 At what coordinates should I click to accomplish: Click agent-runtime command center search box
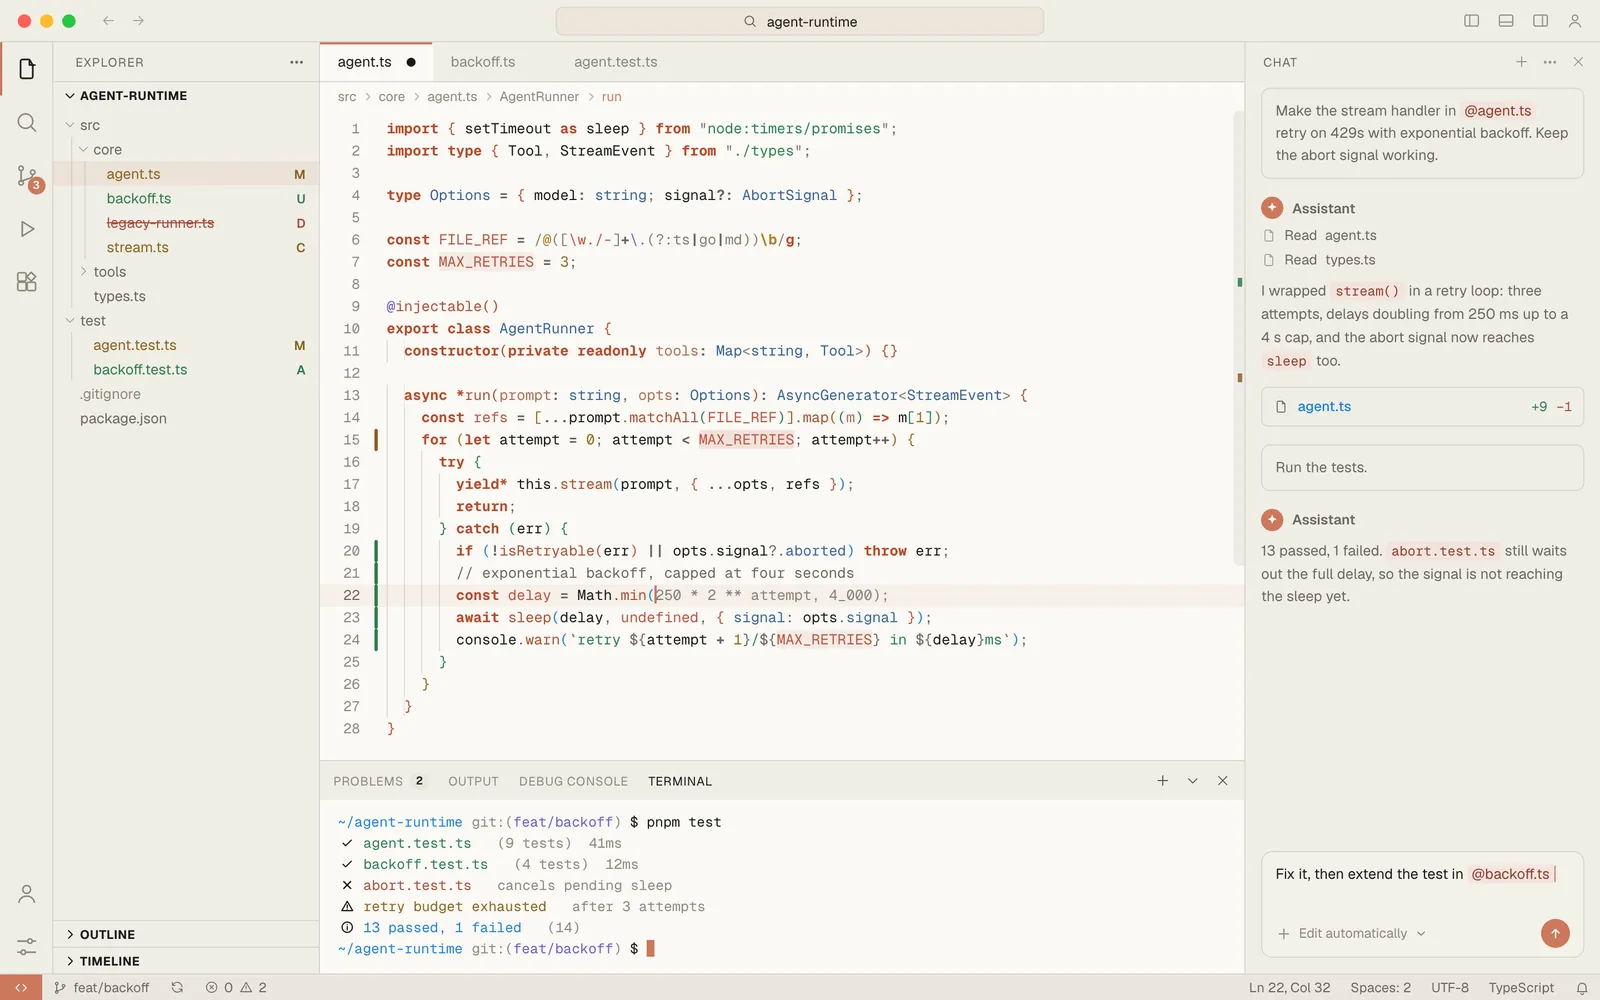tap(800, 21)
